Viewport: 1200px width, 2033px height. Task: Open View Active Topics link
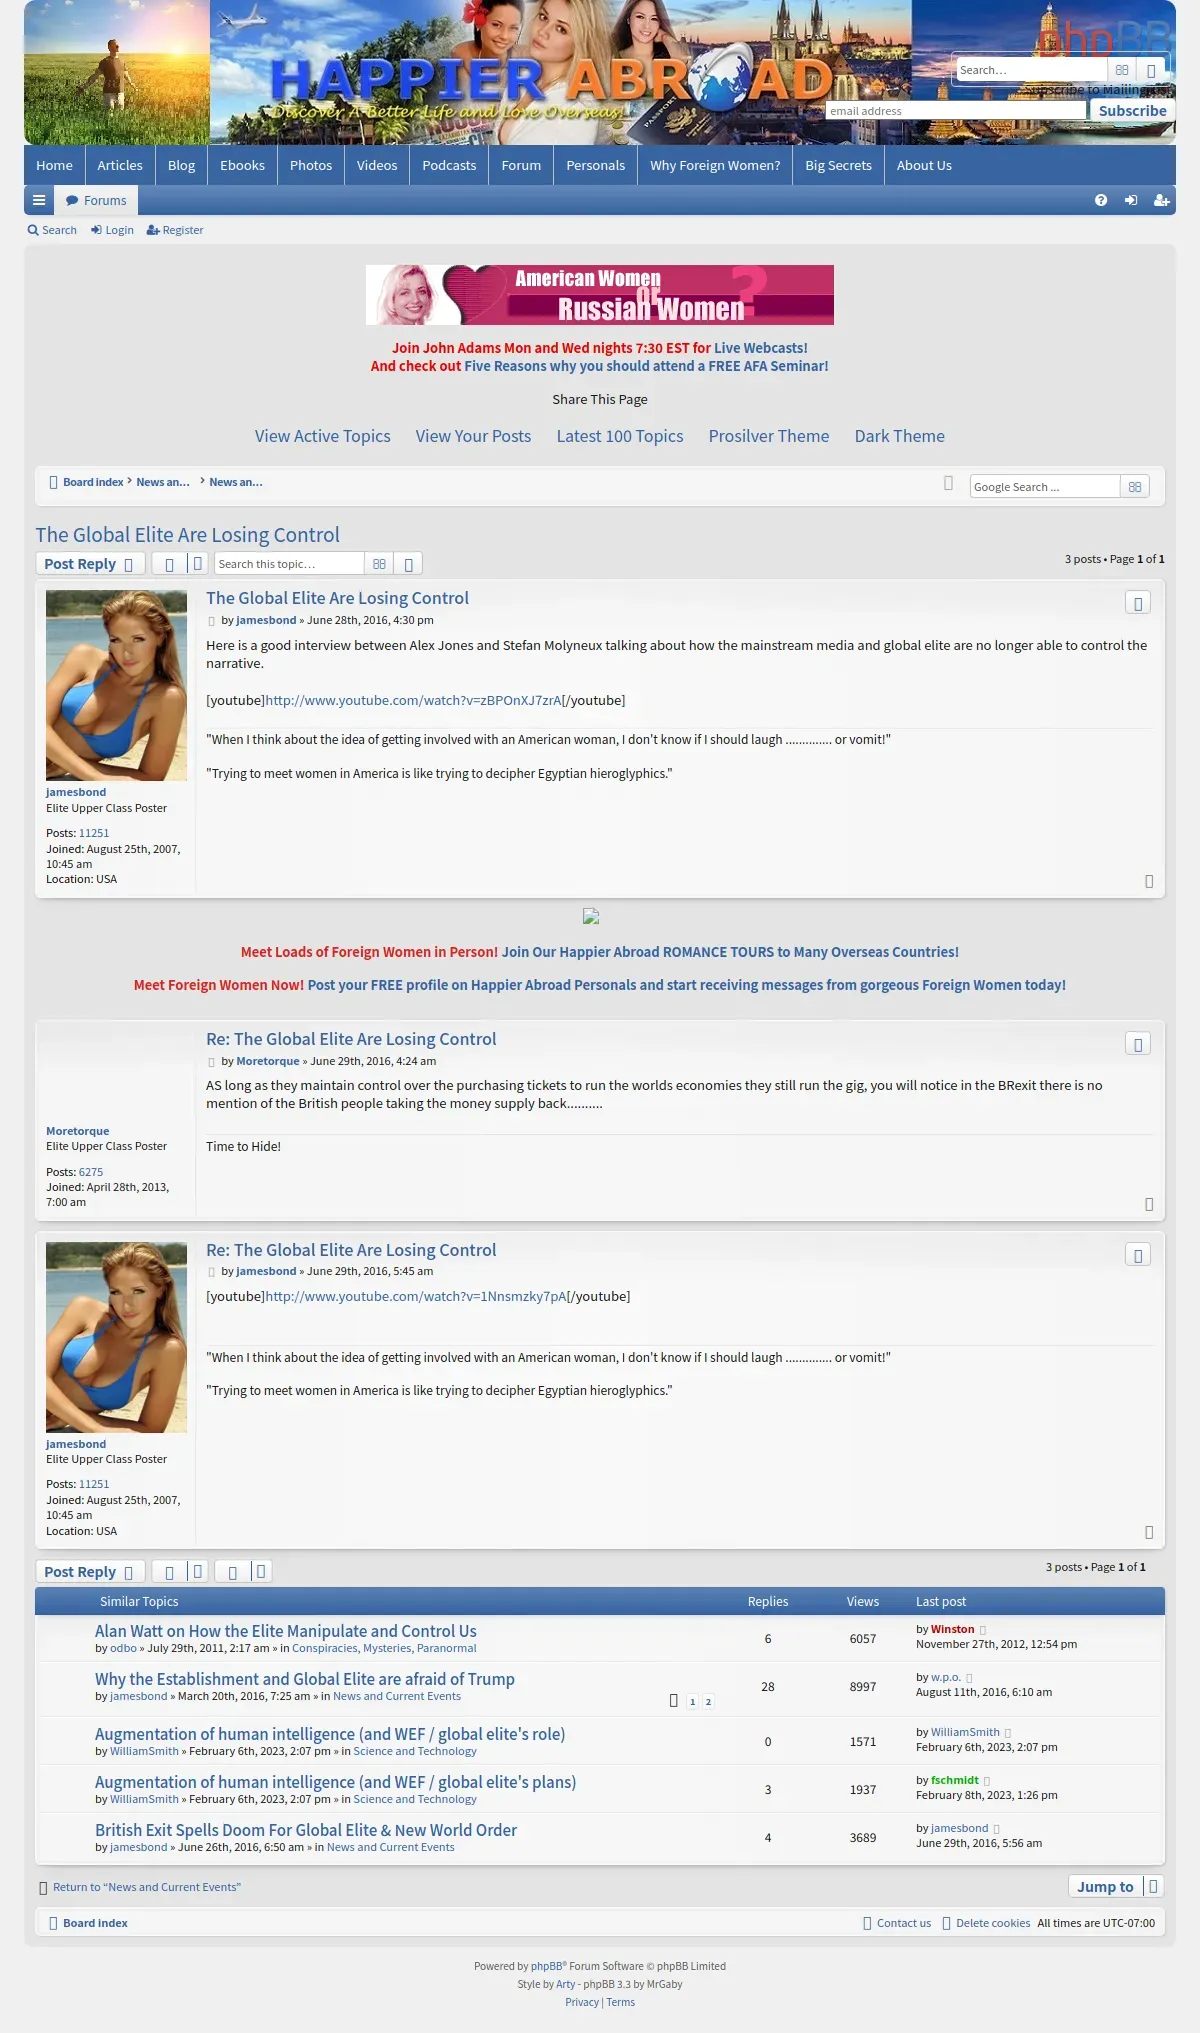322,436
